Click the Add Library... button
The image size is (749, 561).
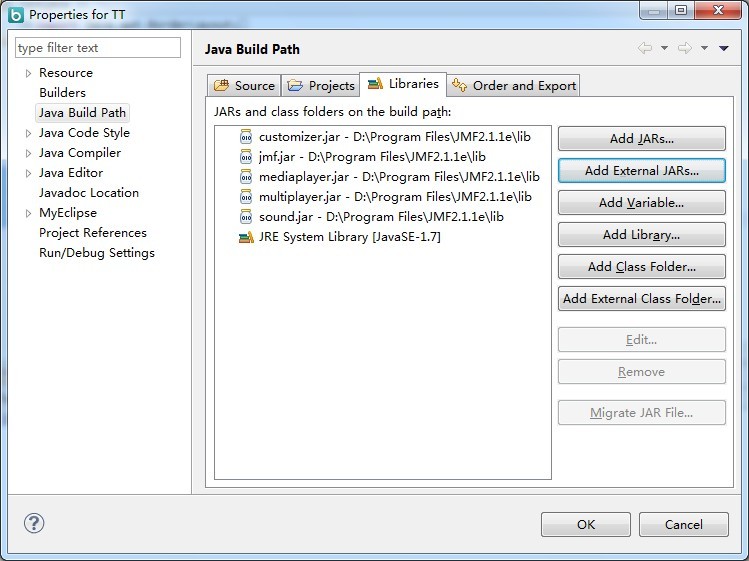coord(642,235)
